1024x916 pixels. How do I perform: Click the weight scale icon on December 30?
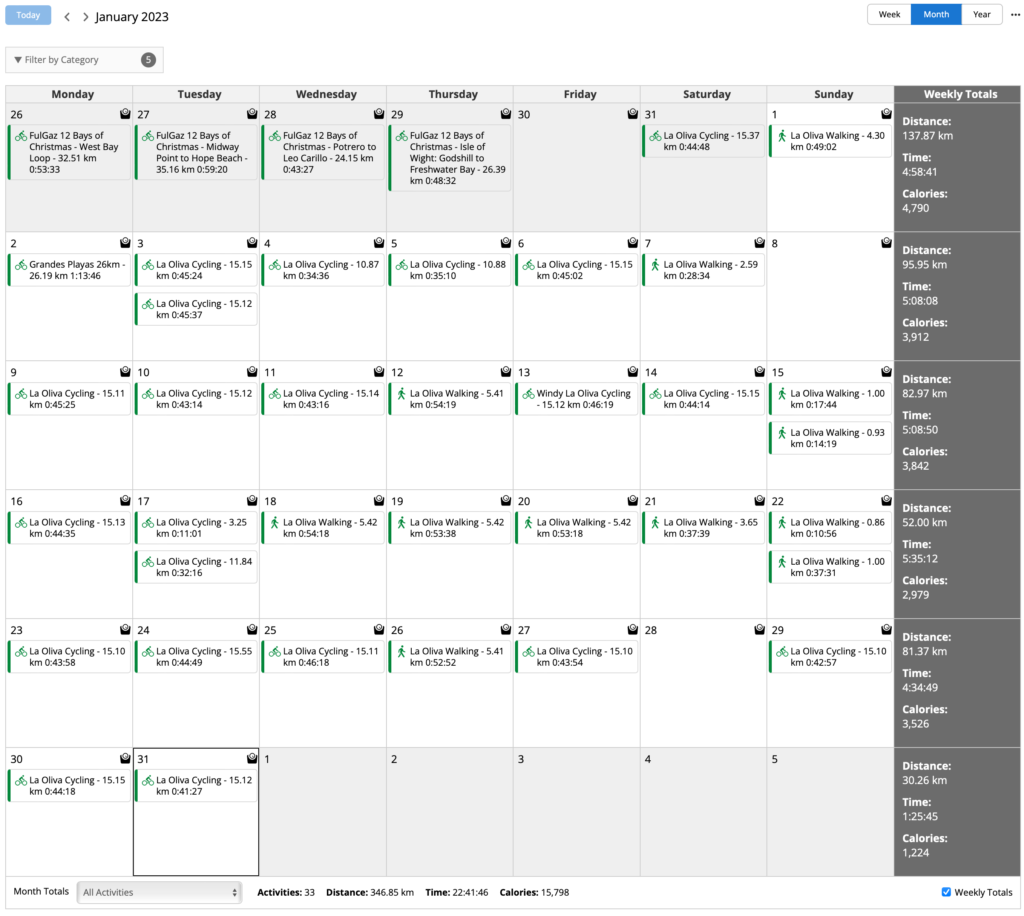tap(632, 114)
